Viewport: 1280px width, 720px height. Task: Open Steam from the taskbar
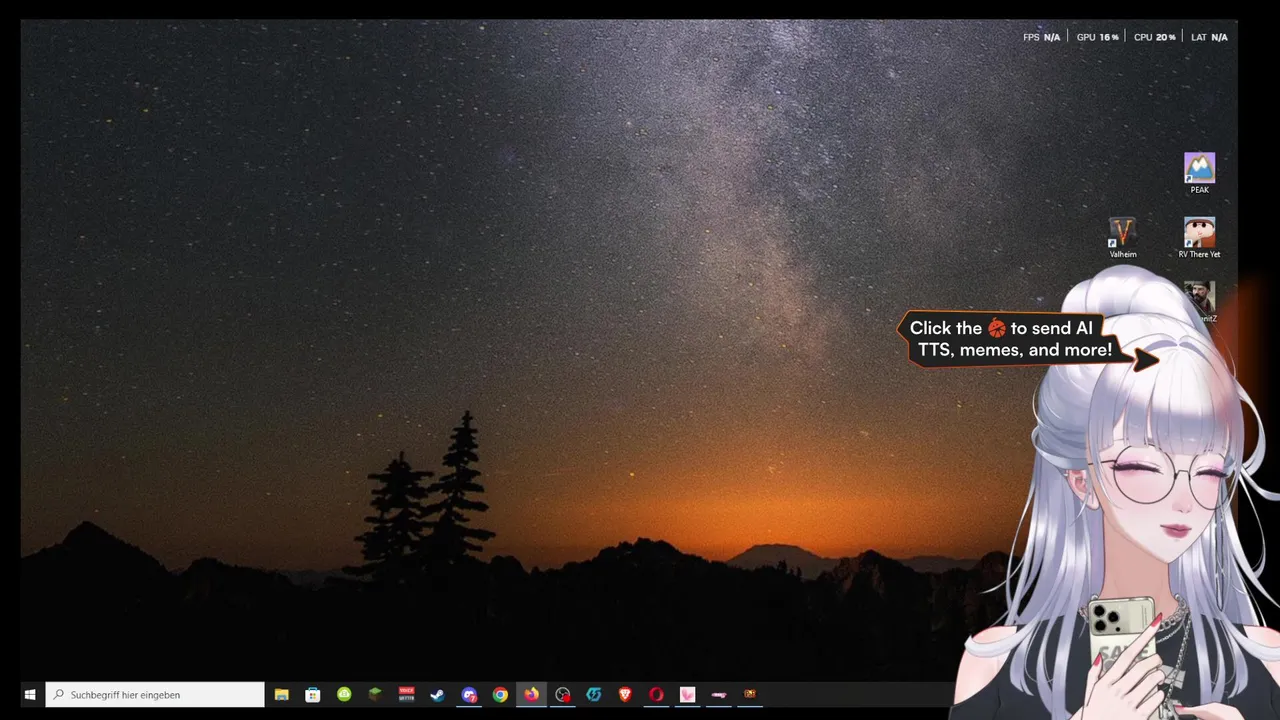[437, 694]
